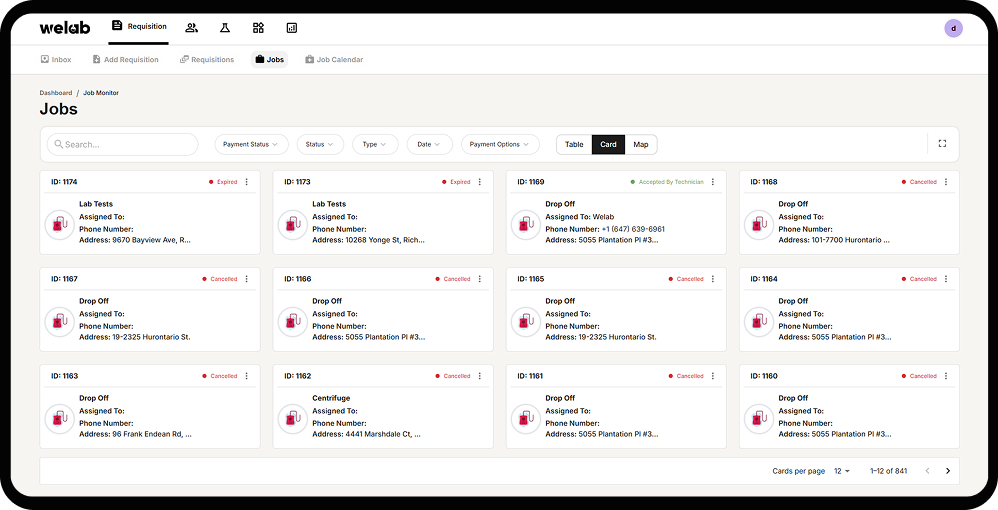Click blood bag icon on job 1174 card

pos(60,225)
